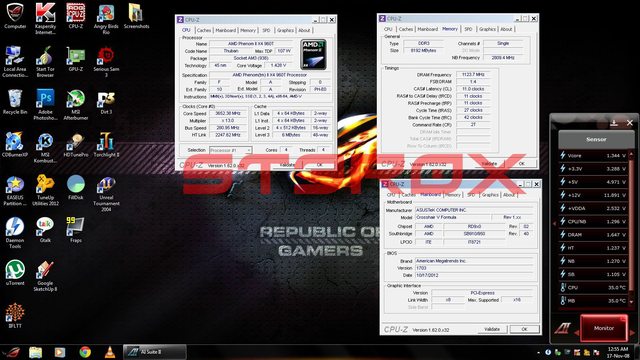
Task: Launch Kaspersky Internet Security desktop shortcut
Action: [45, 18]
